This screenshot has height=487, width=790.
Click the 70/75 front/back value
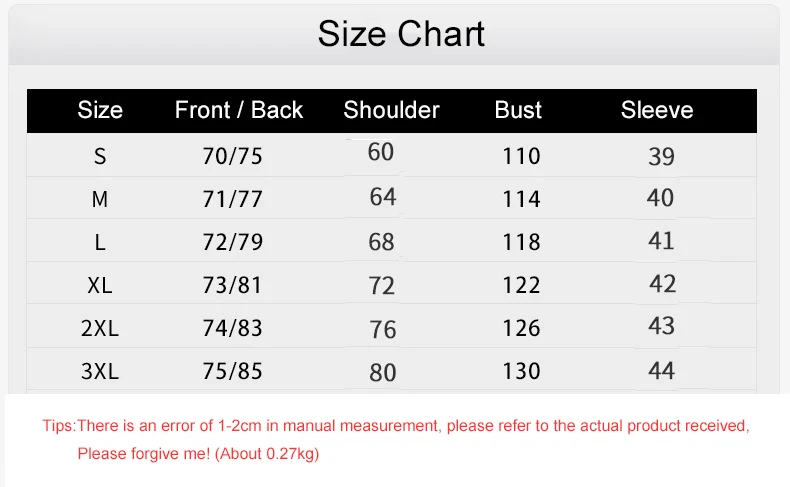pyautogui.click(x=232, y=156)
